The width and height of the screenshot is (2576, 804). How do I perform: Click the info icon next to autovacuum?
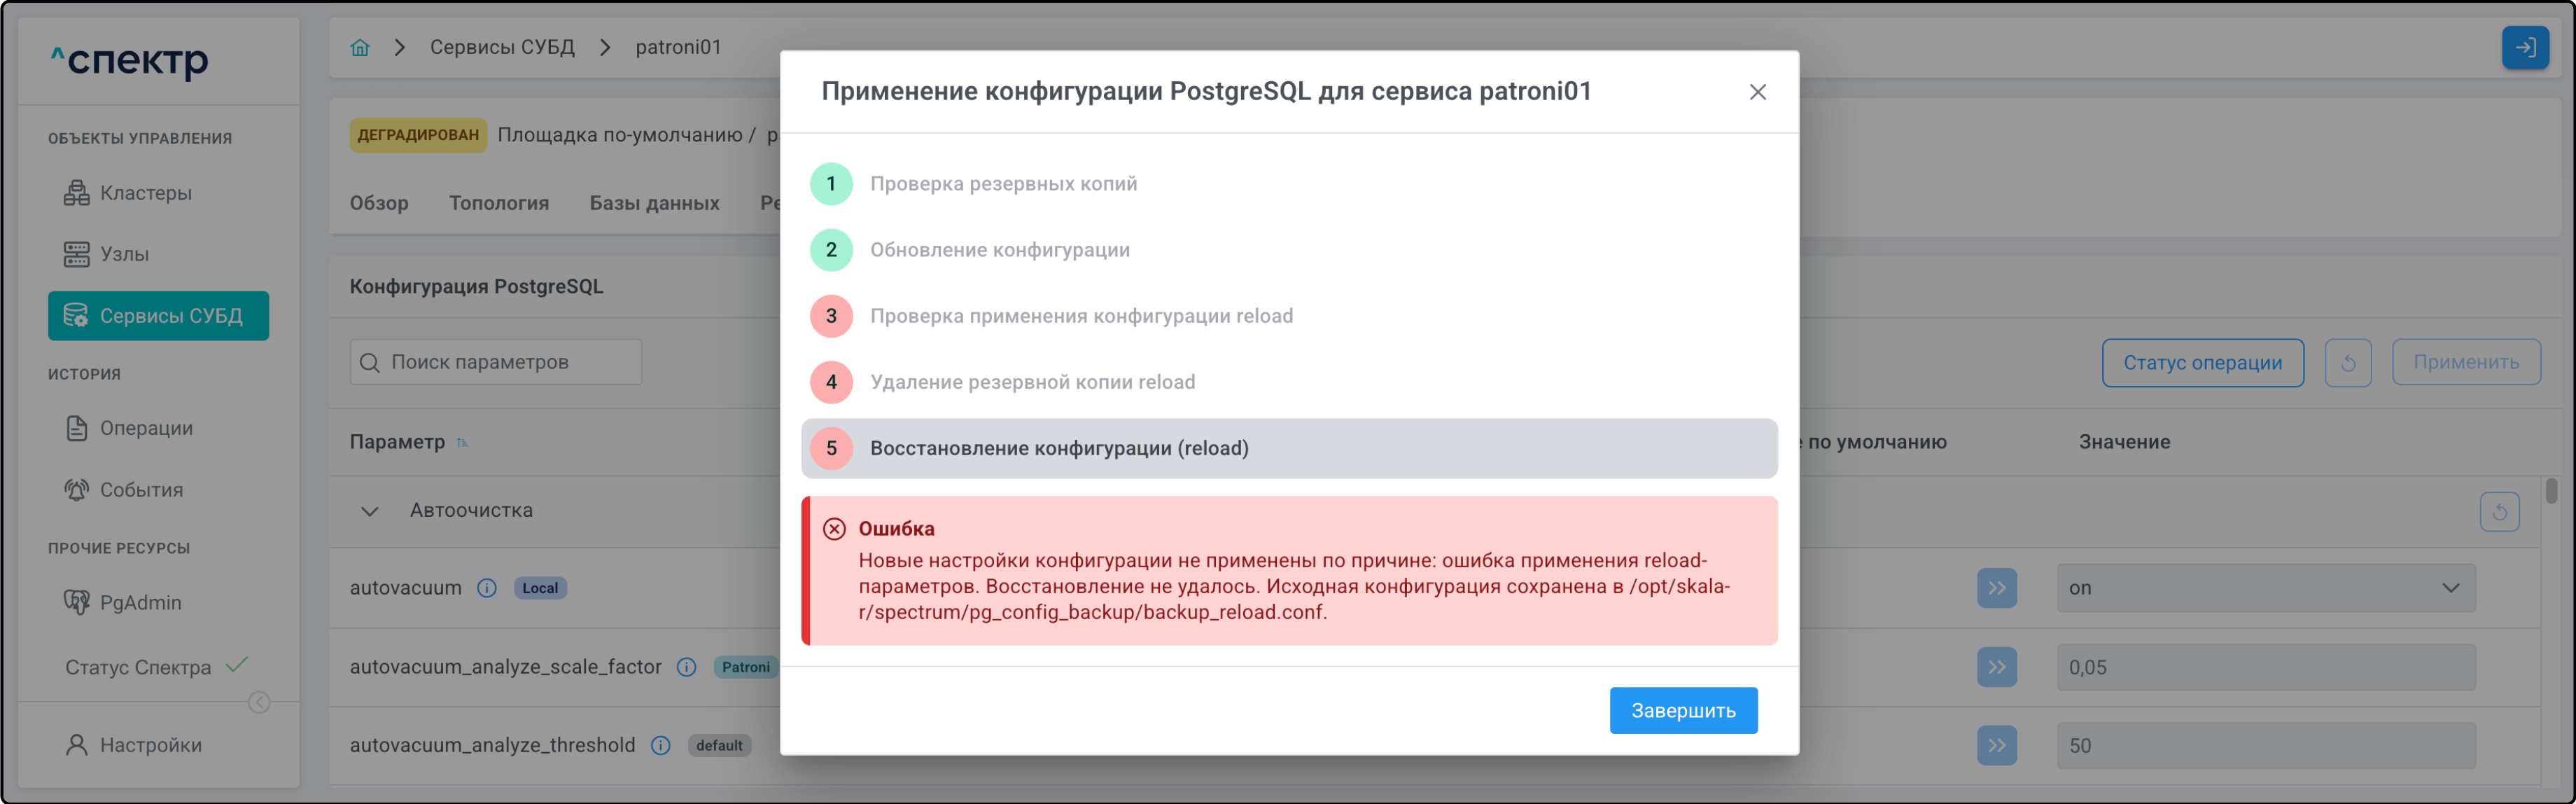point(487,588)
